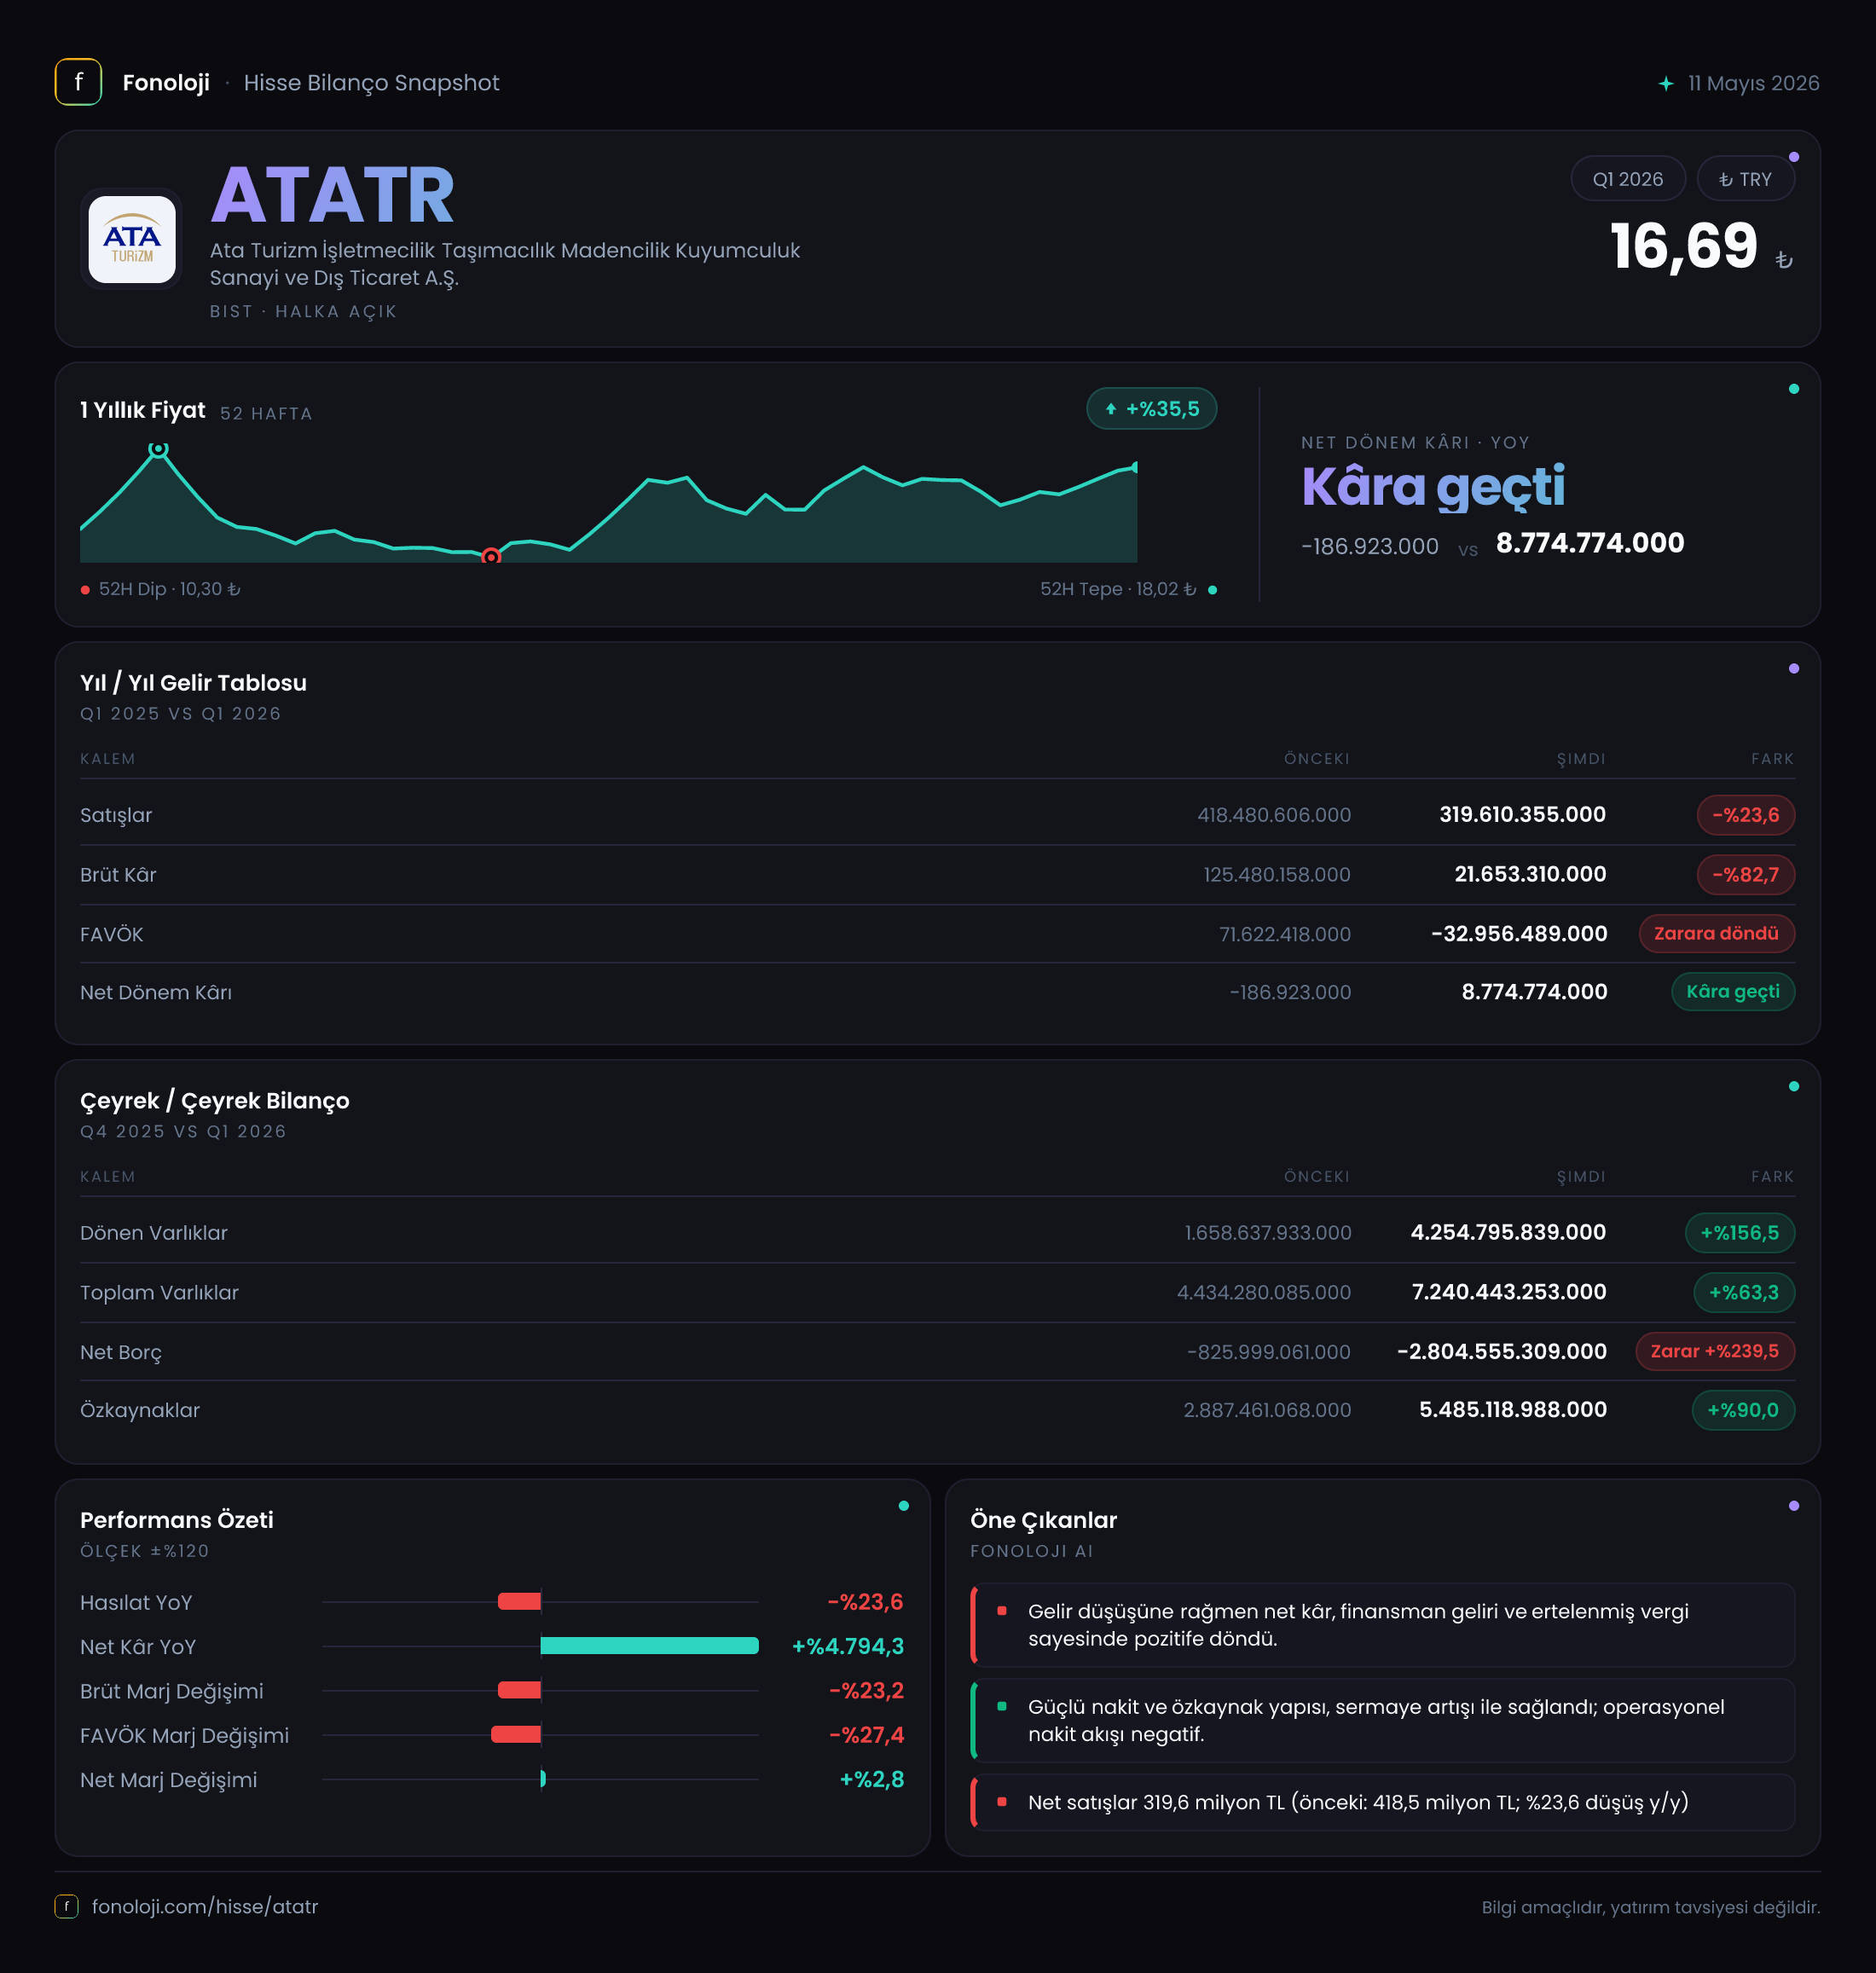Click the Ata Turizm company logo
Viewport: 1876px width, 1973px height.
point(132,239)
